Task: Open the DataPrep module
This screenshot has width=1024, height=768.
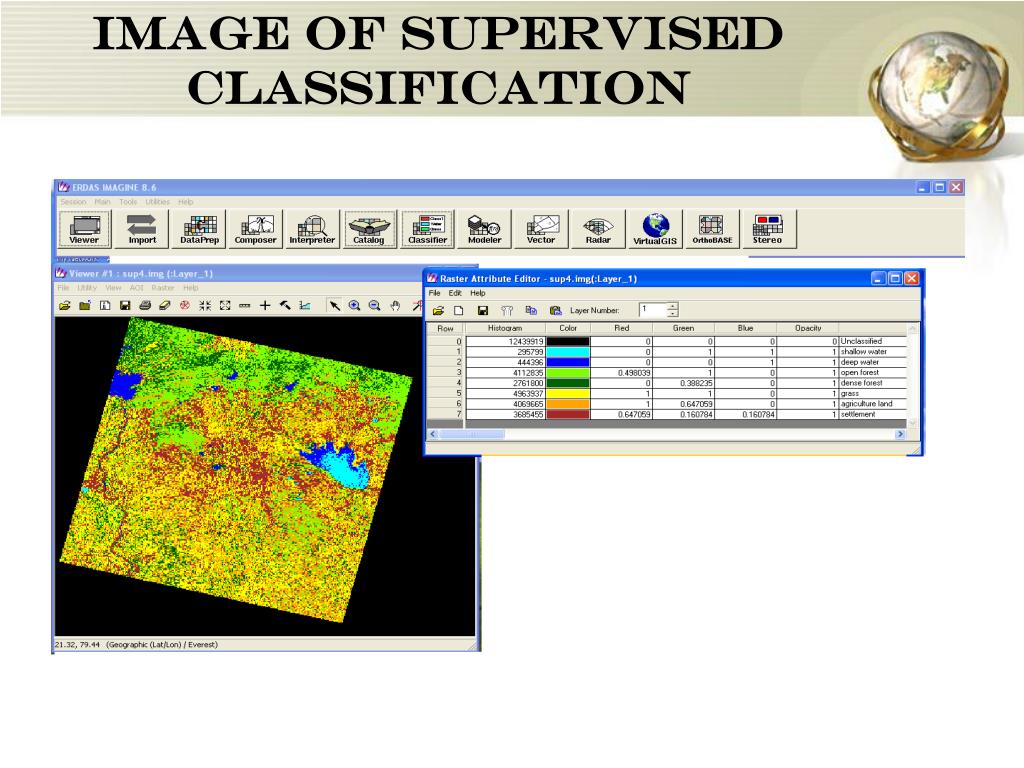Action: [x=199, y=229]
